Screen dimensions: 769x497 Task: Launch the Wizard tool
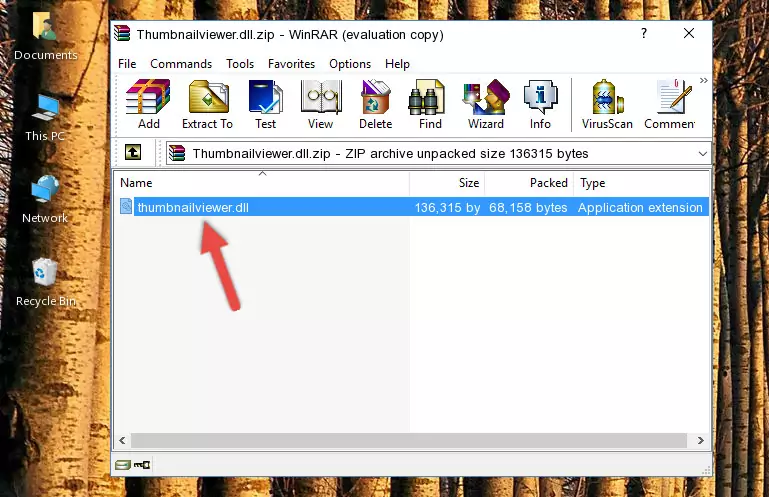(x=486, y=104)
